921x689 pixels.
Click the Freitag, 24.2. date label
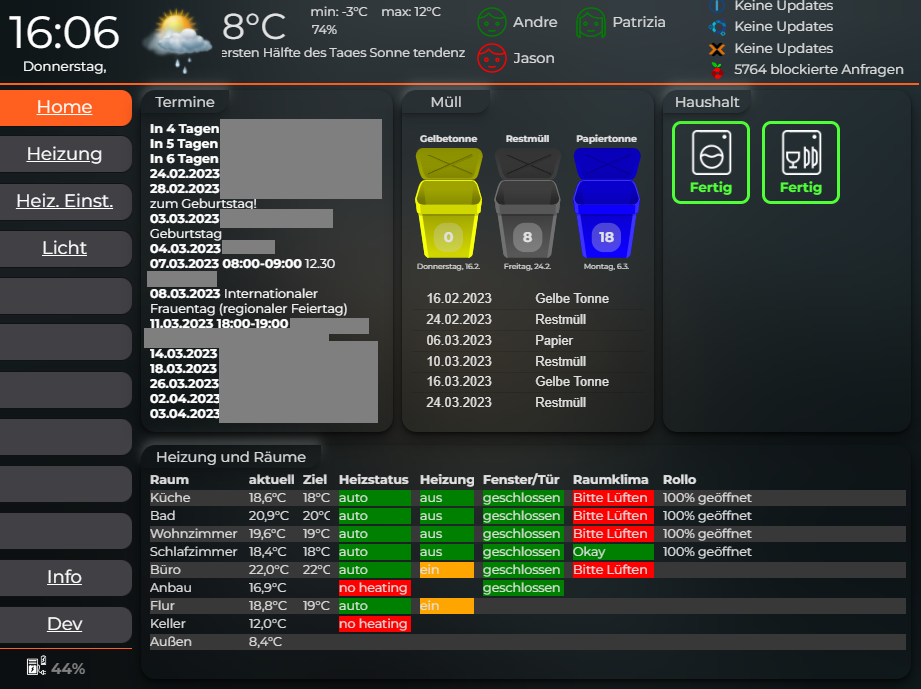tap(527, 267)
